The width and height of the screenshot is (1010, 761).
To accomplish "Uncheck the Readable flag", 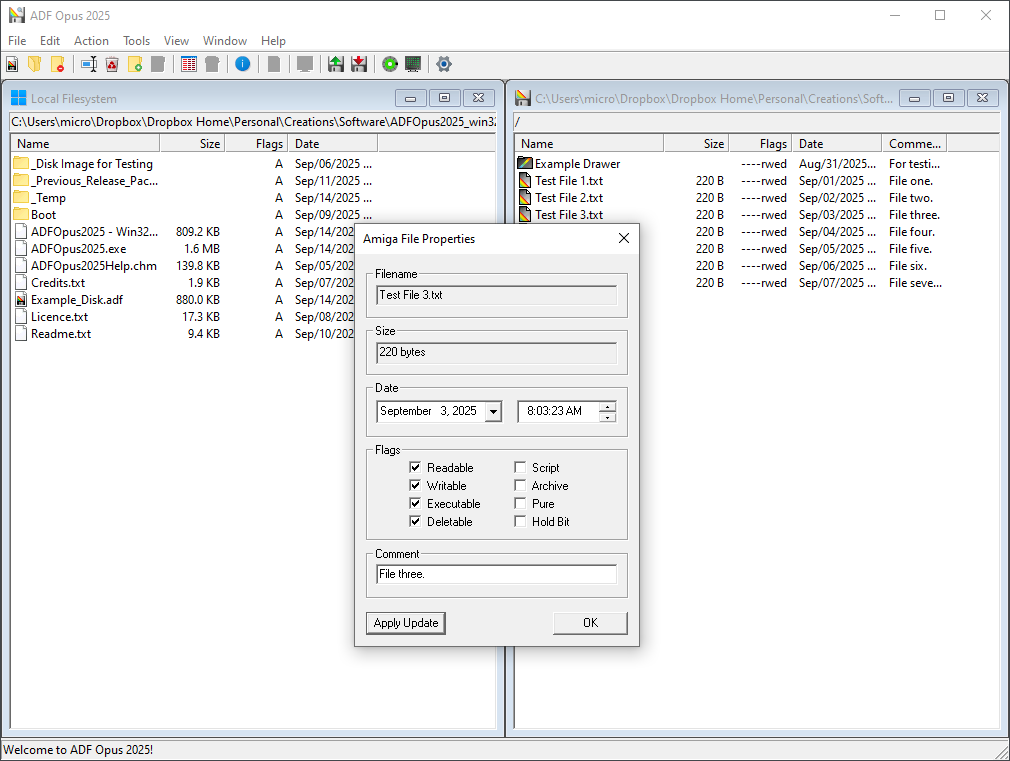I will click(415, 467).
